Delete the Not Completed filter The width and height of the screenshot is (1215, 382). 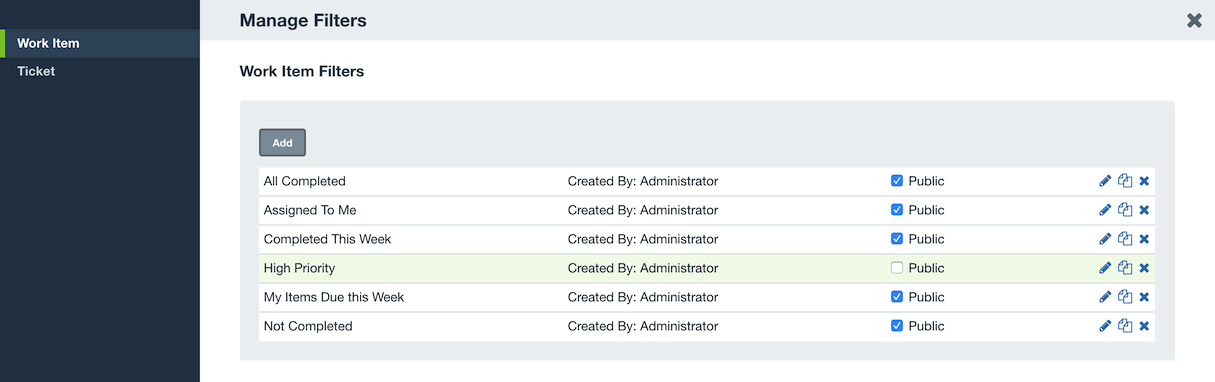(x=1144, y=326)
